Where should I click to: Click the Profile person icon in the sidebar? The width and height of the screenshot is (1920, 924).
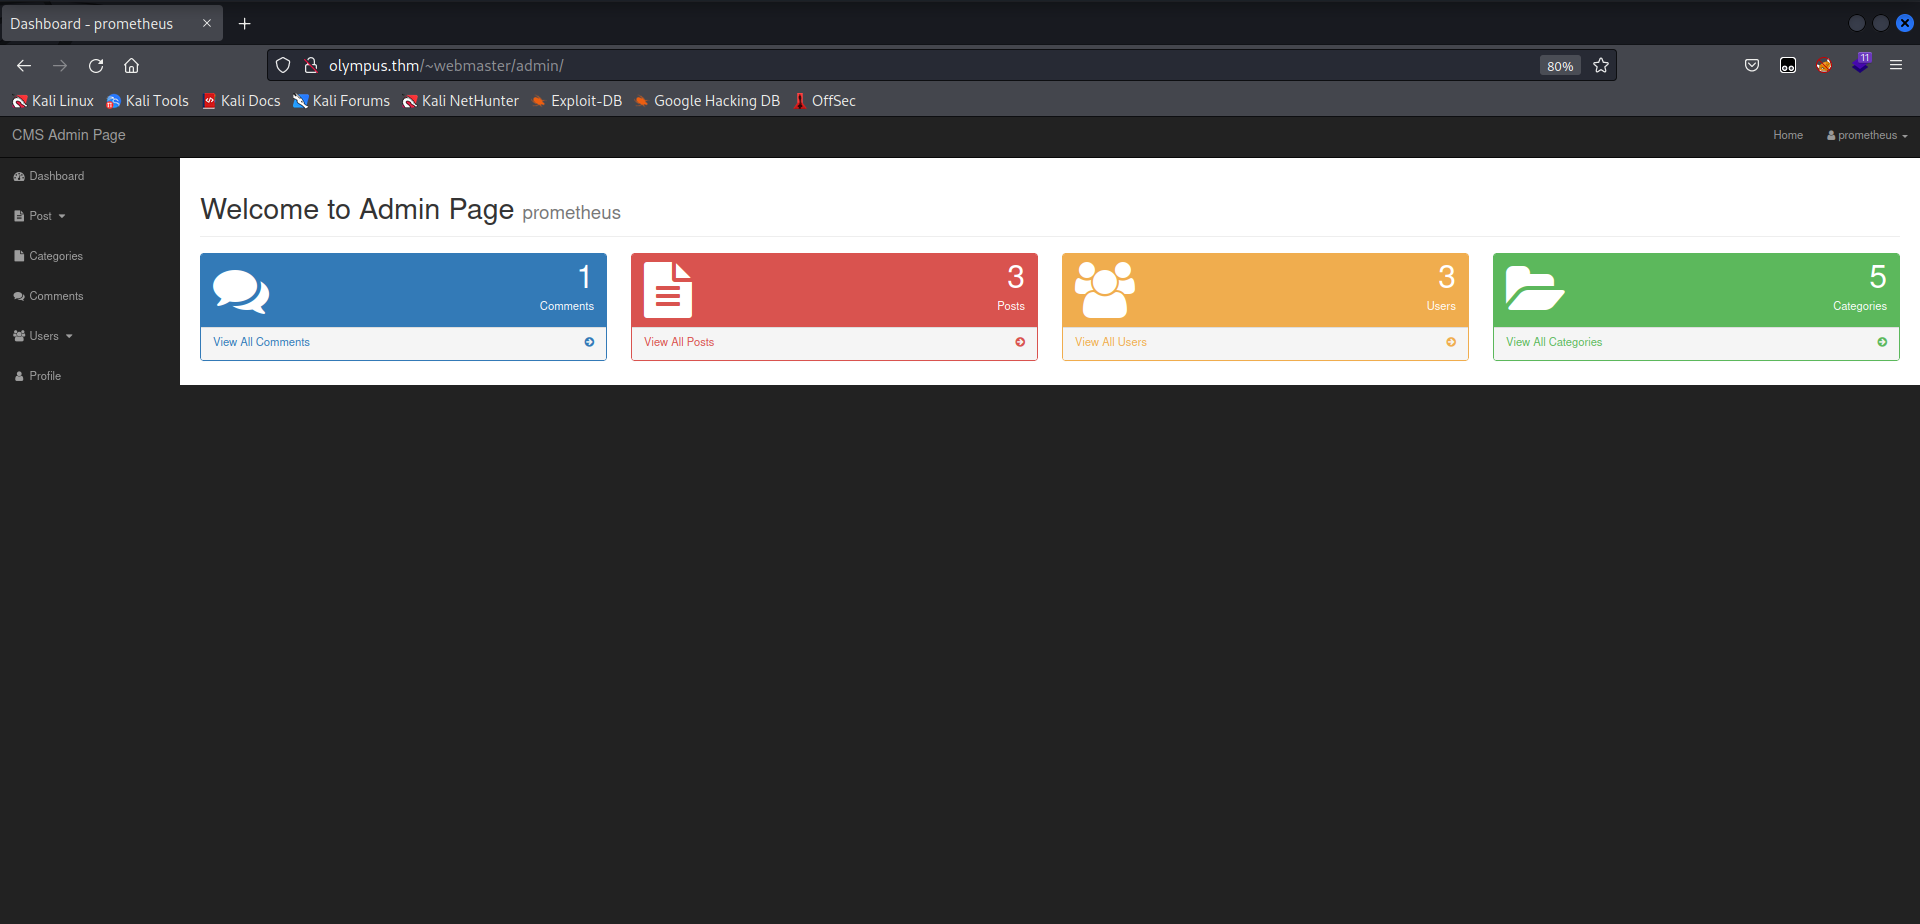(x=18, y=375)
